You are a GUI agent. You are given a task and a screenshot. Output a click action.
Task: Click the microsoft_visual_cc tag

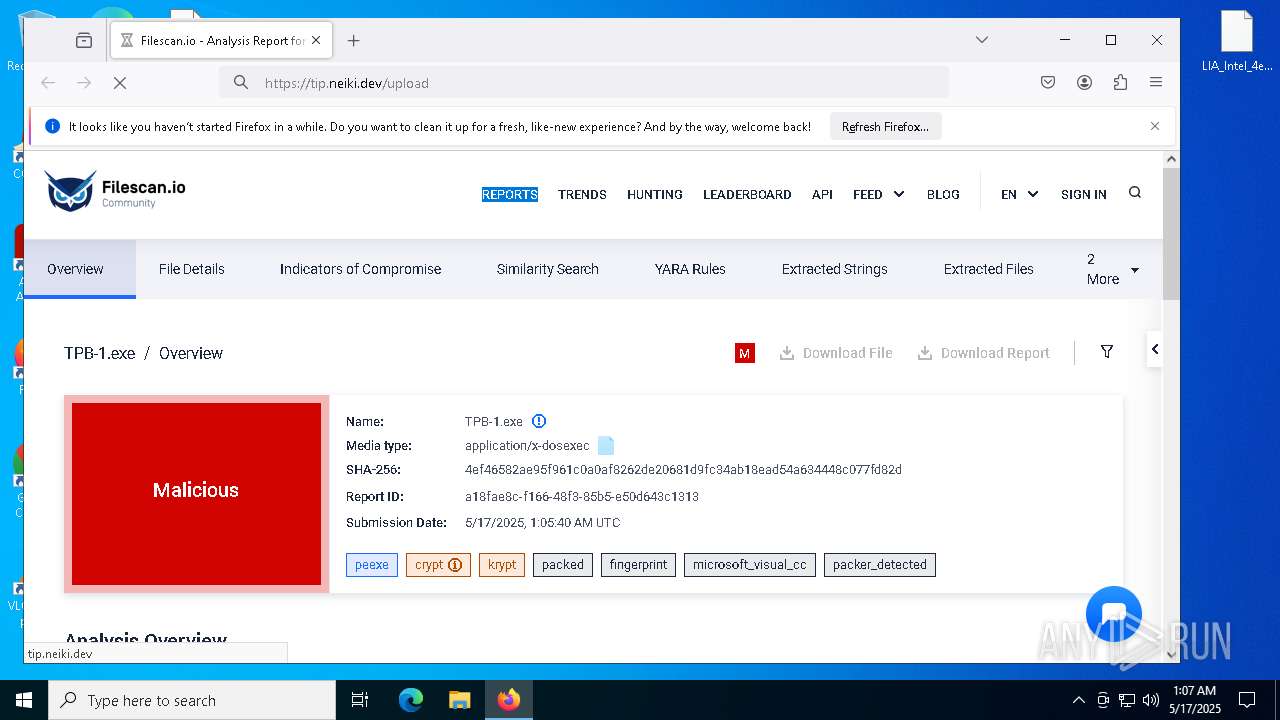[x=750, y=565]
